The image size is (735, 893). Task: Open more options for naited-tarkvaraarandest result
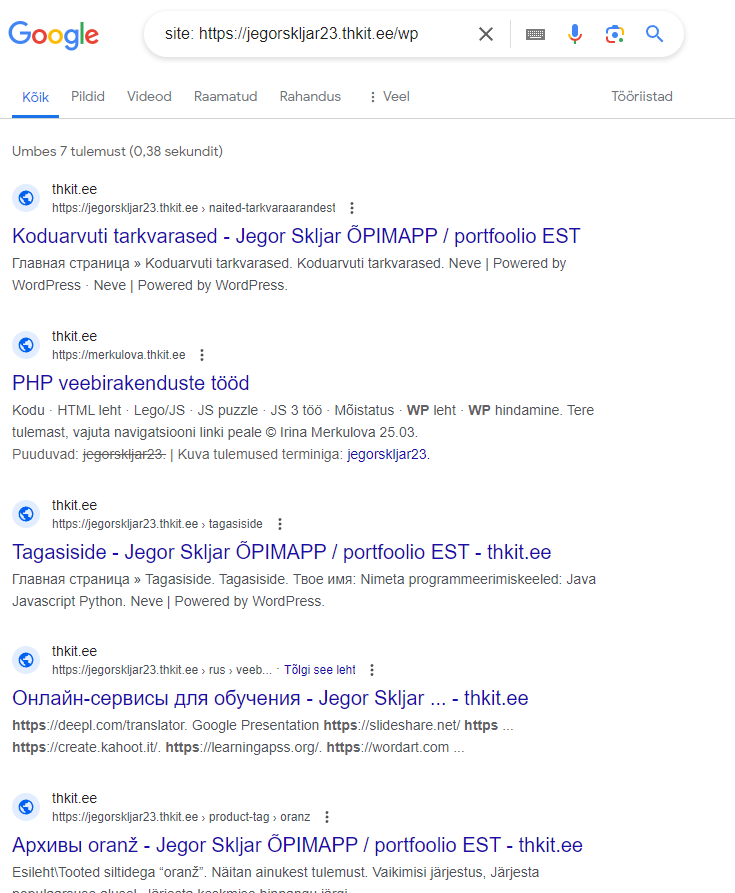coord(352,208)
